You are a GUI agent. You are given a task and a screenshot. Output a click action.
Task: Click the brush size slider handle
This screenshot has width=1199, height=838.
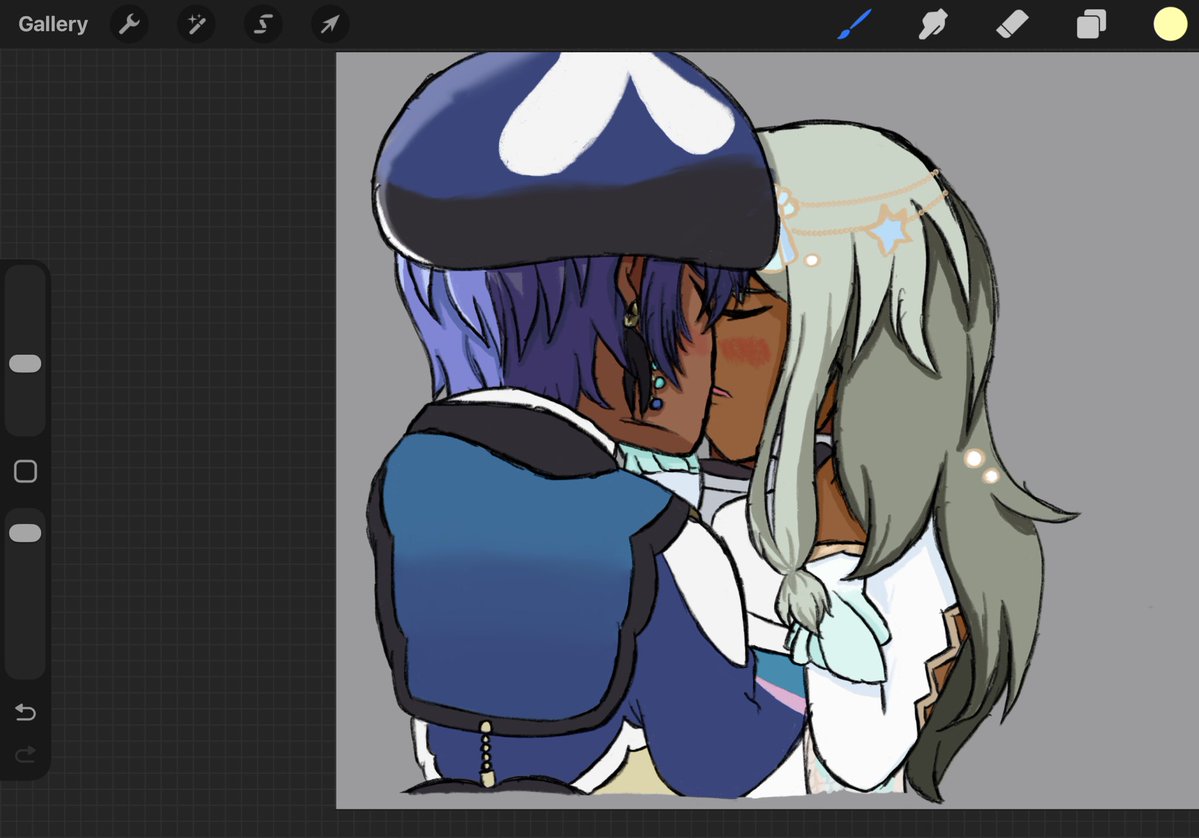tap(25, 364)
